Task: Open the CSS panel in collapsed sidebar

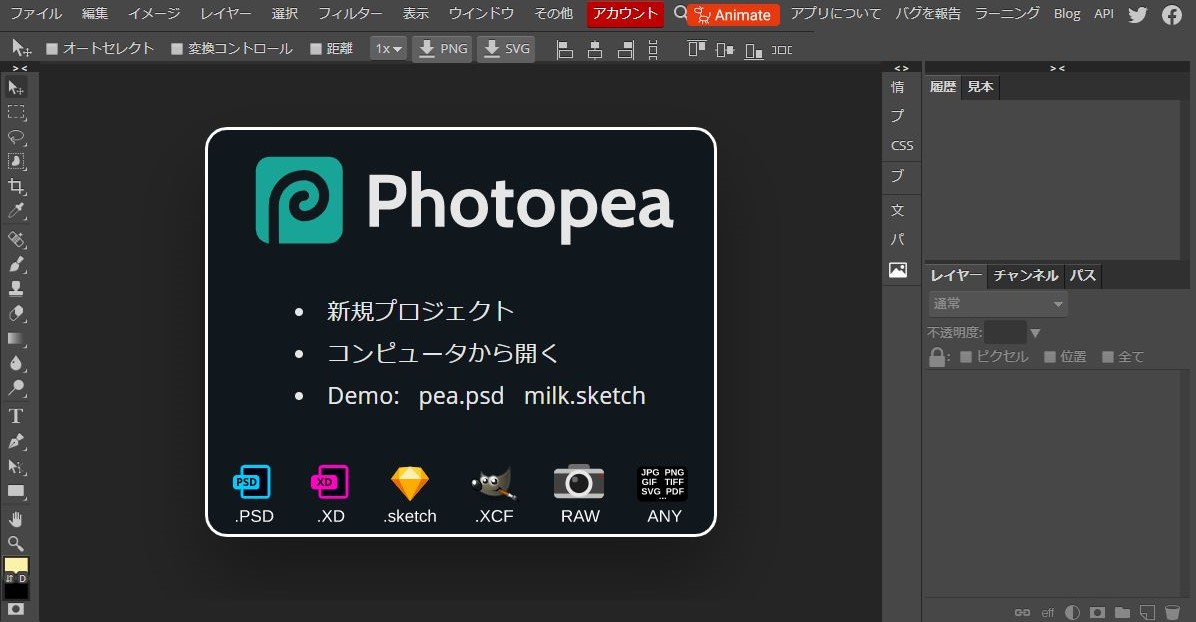Action: point(902,146)
